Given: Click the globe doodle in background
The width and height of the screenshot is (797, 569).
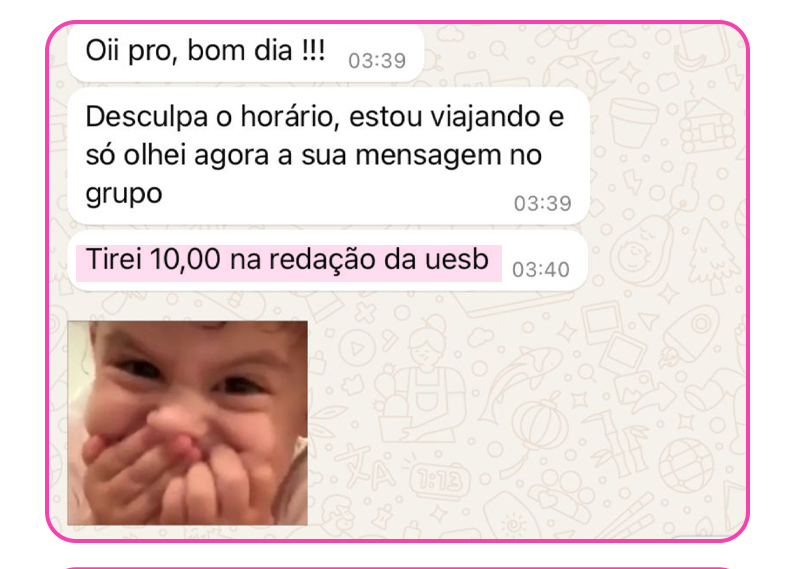Looking at the screenshot, I should (x=686, y=467).
